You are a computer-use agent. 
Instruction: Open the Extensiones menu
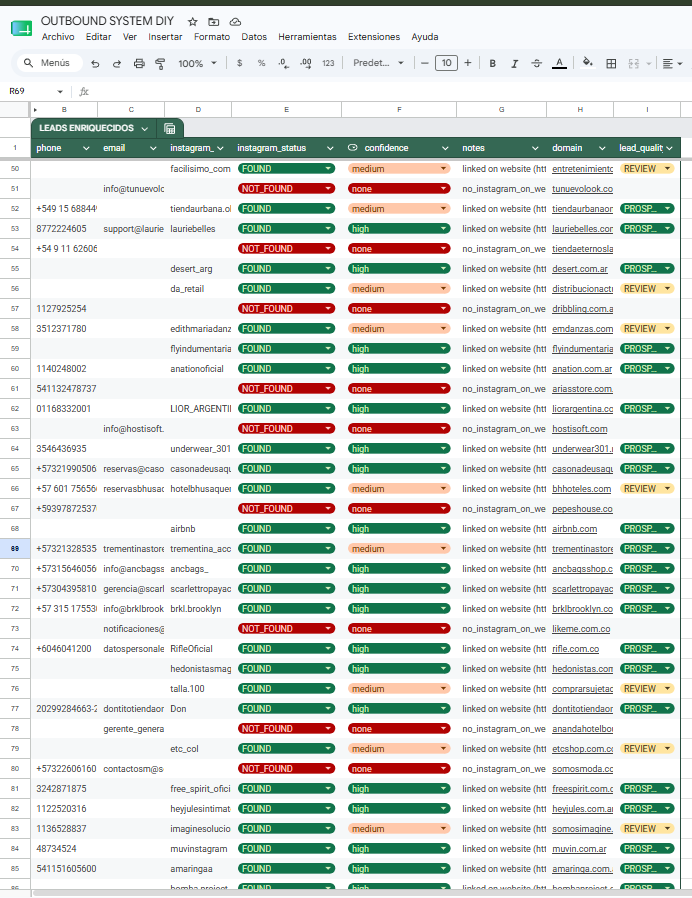[x=374, y=37]
